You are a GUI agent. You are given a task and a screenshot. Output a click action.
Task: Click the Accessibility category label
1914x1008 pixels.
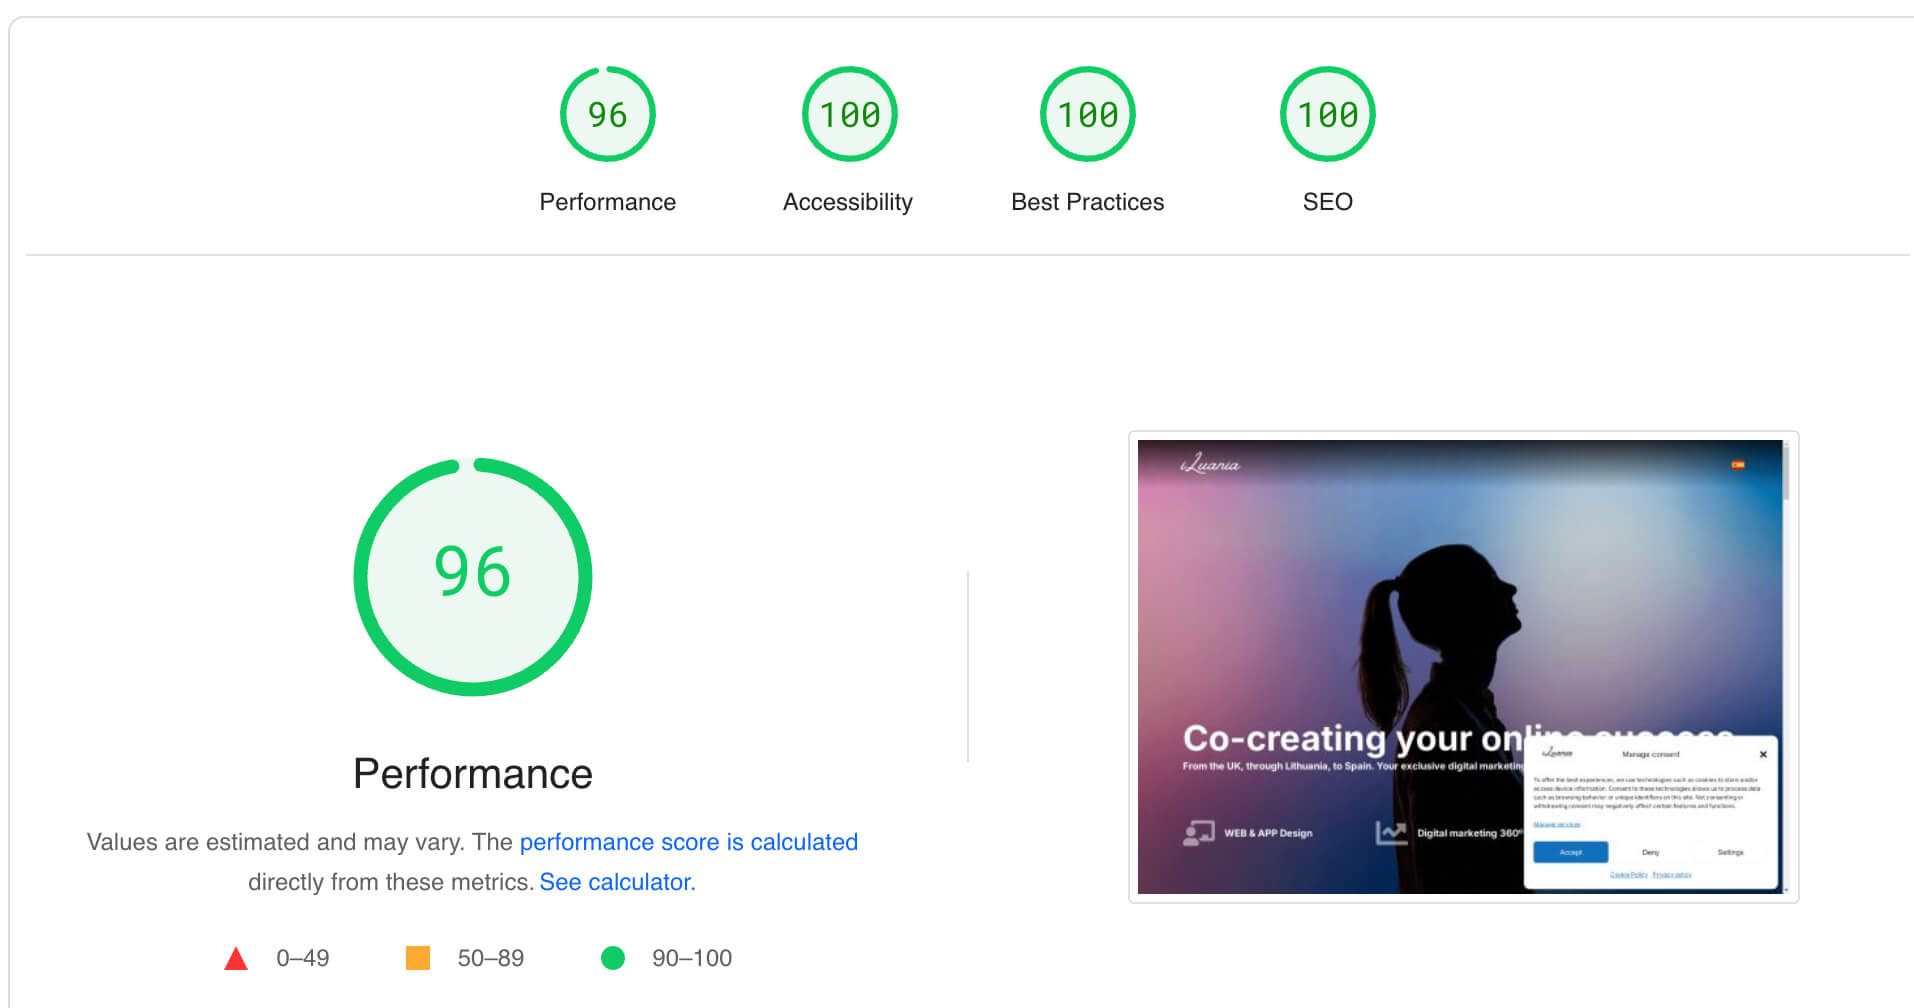tap(847, 202)
